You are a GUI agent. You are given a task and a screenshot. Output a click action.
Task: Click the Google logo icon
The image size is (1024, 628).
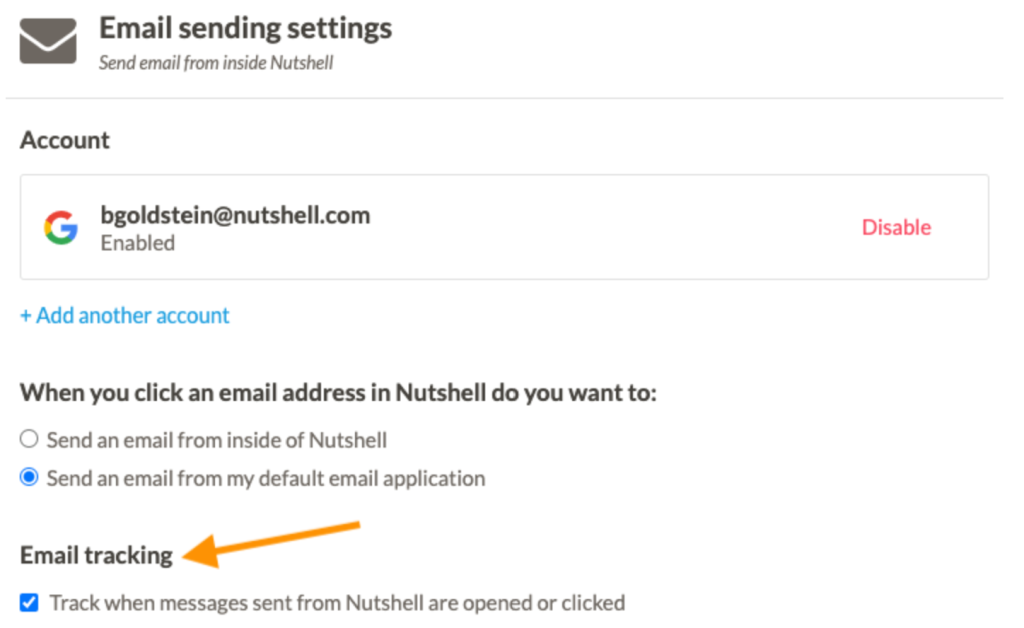61,227
